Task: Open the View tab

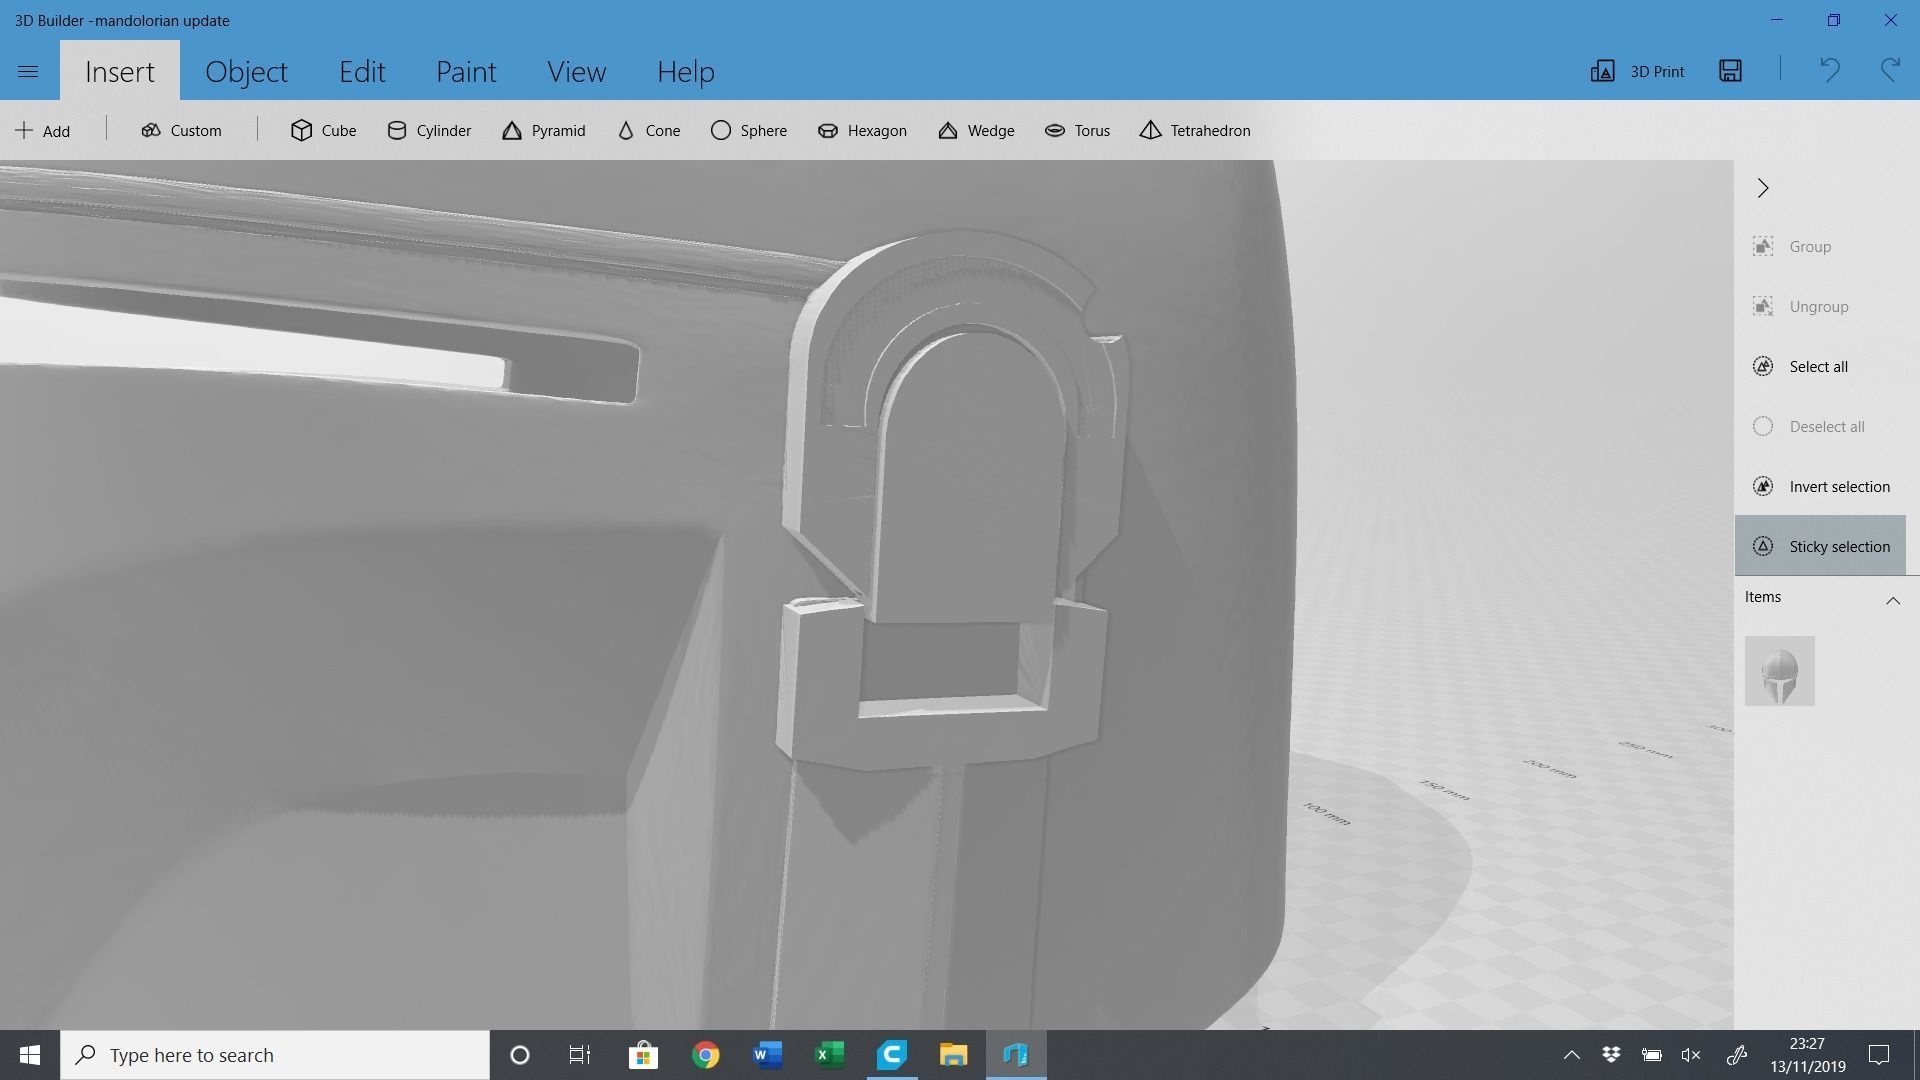Action: (576, 71)
